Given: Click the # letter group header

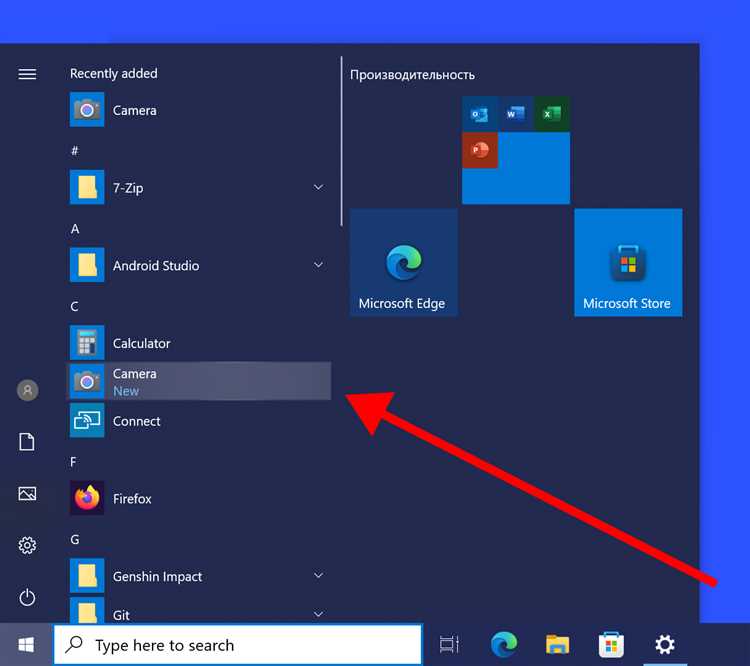Looking at the screenshot, I should point(75,151).
